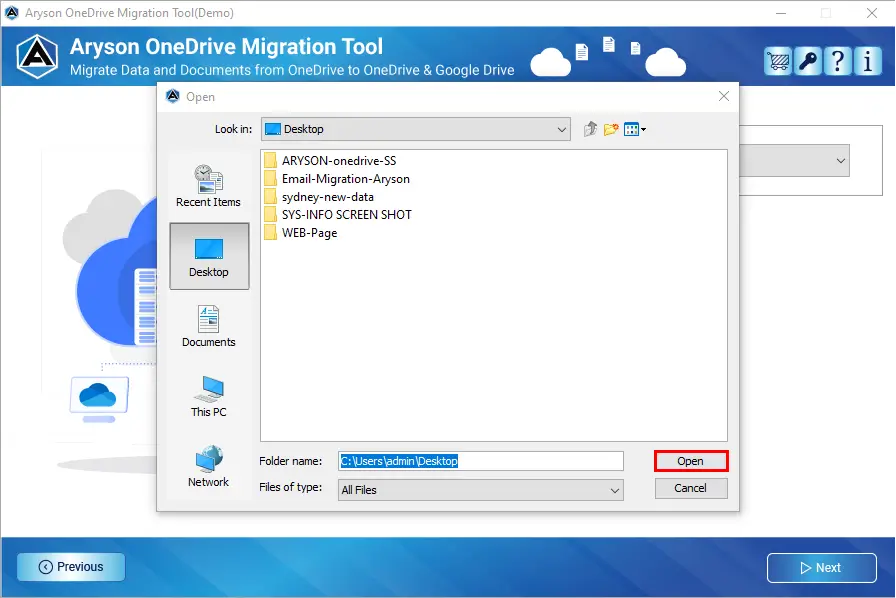Screen dimensions: 896x598
Task: Click Next button in main window
Action: pyautogui.click(x=821, y=568)
